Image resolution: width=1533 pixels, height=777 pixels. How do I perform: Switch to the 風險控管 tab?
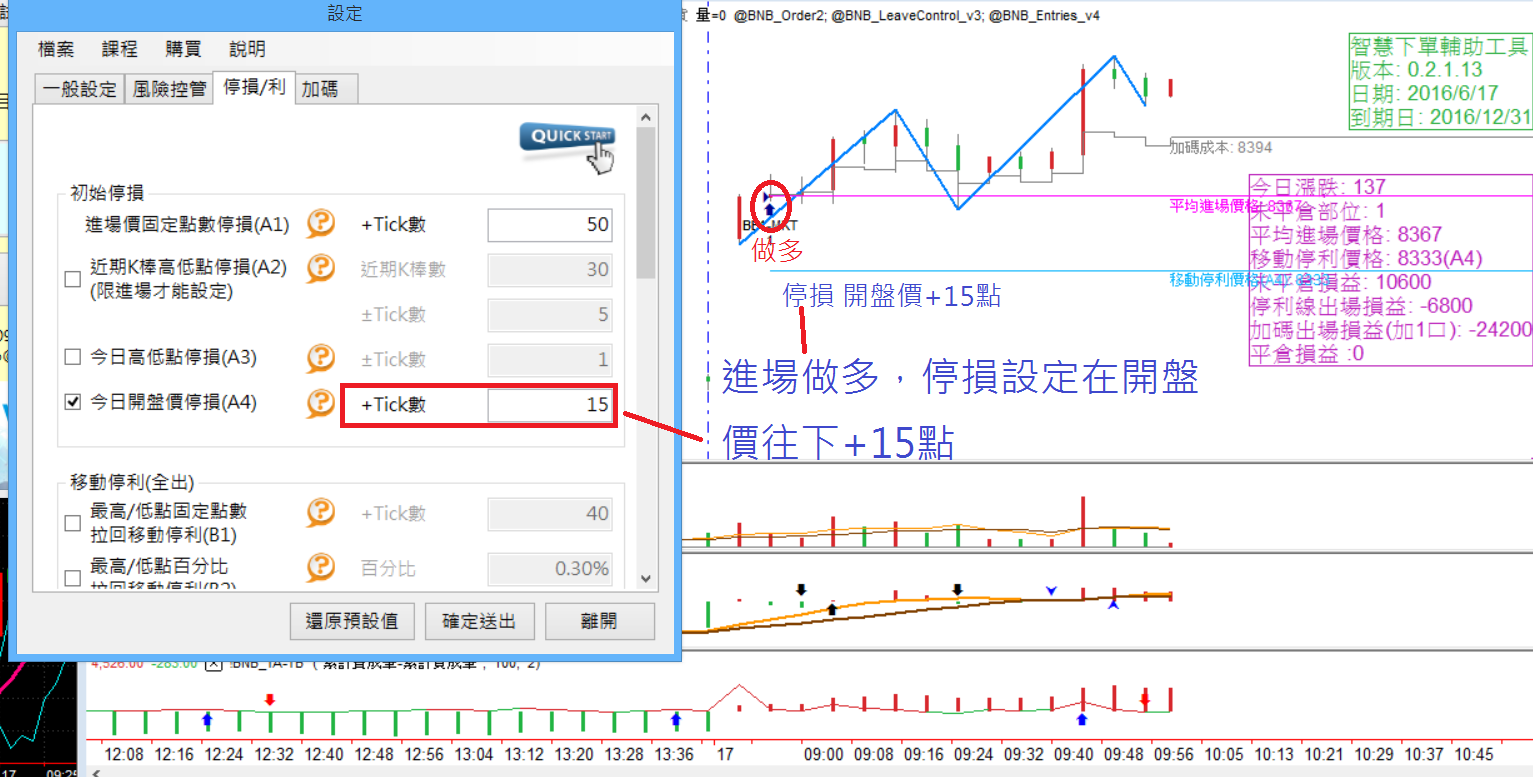[x=170, y=89]
